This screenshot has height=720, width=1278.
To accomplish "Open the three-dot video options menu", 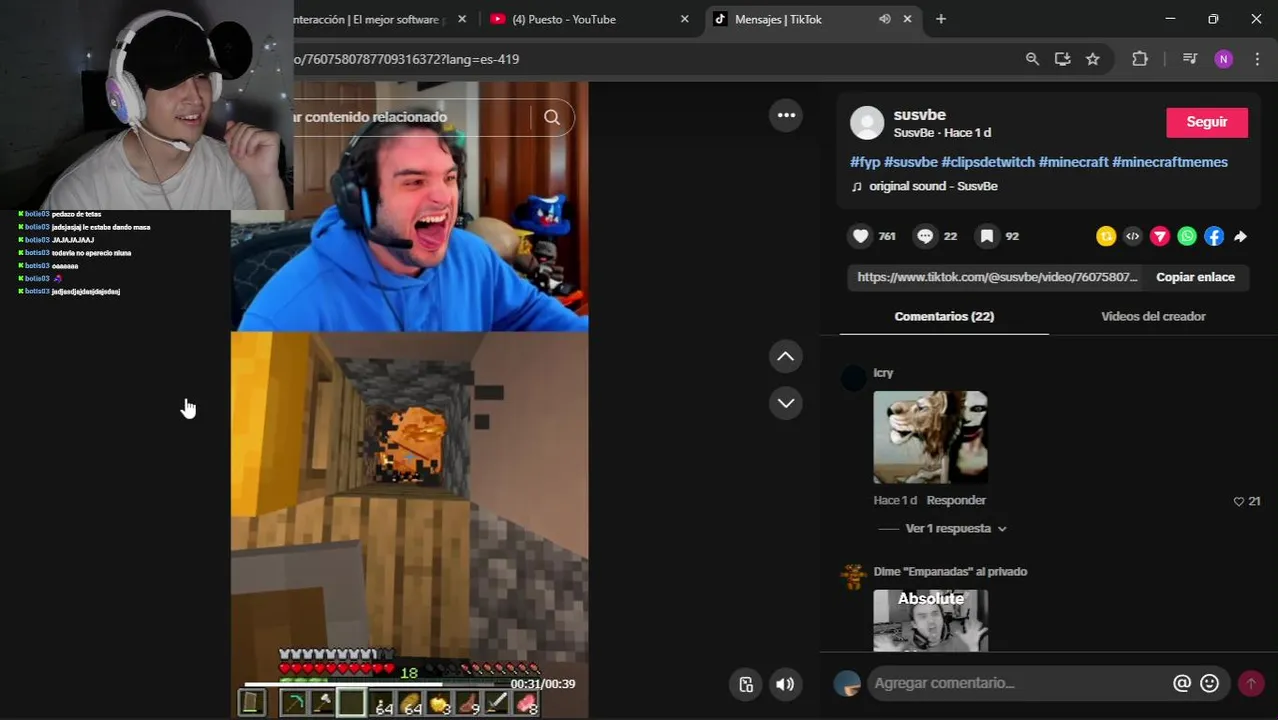I will [x=786, y=115].
